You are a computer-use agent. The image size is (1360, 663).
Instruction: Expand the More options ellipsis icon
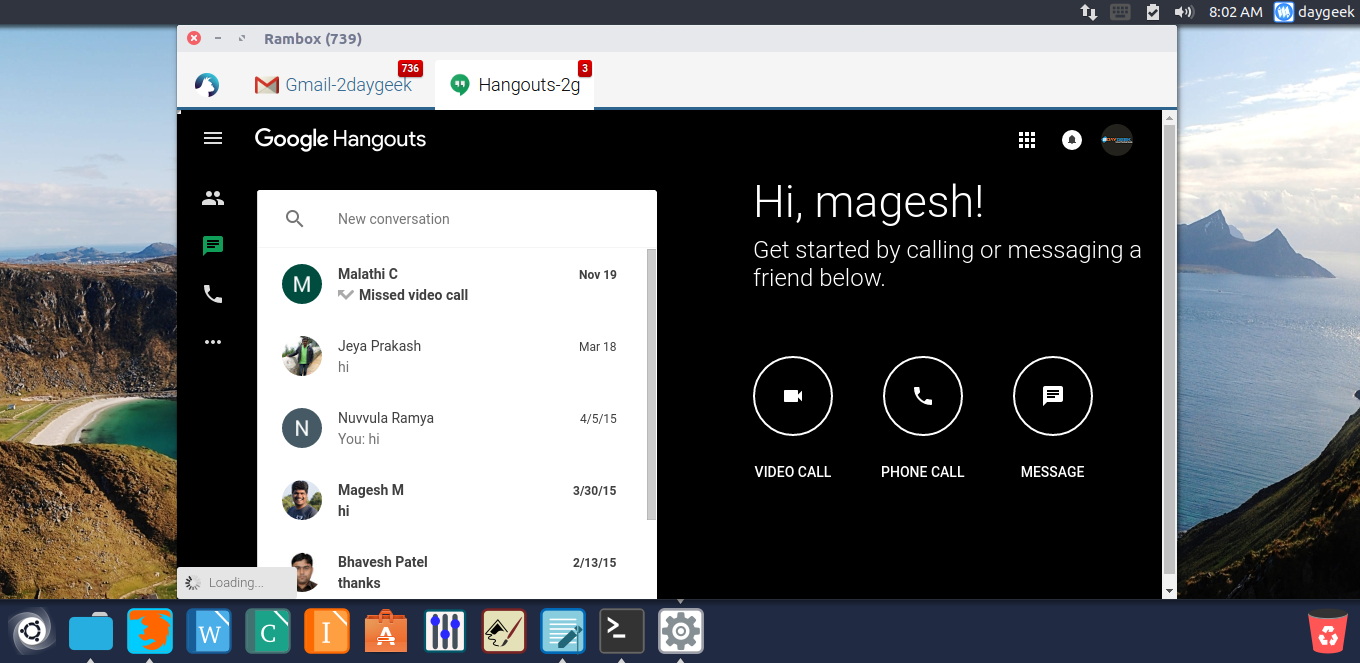pos(213,342)
